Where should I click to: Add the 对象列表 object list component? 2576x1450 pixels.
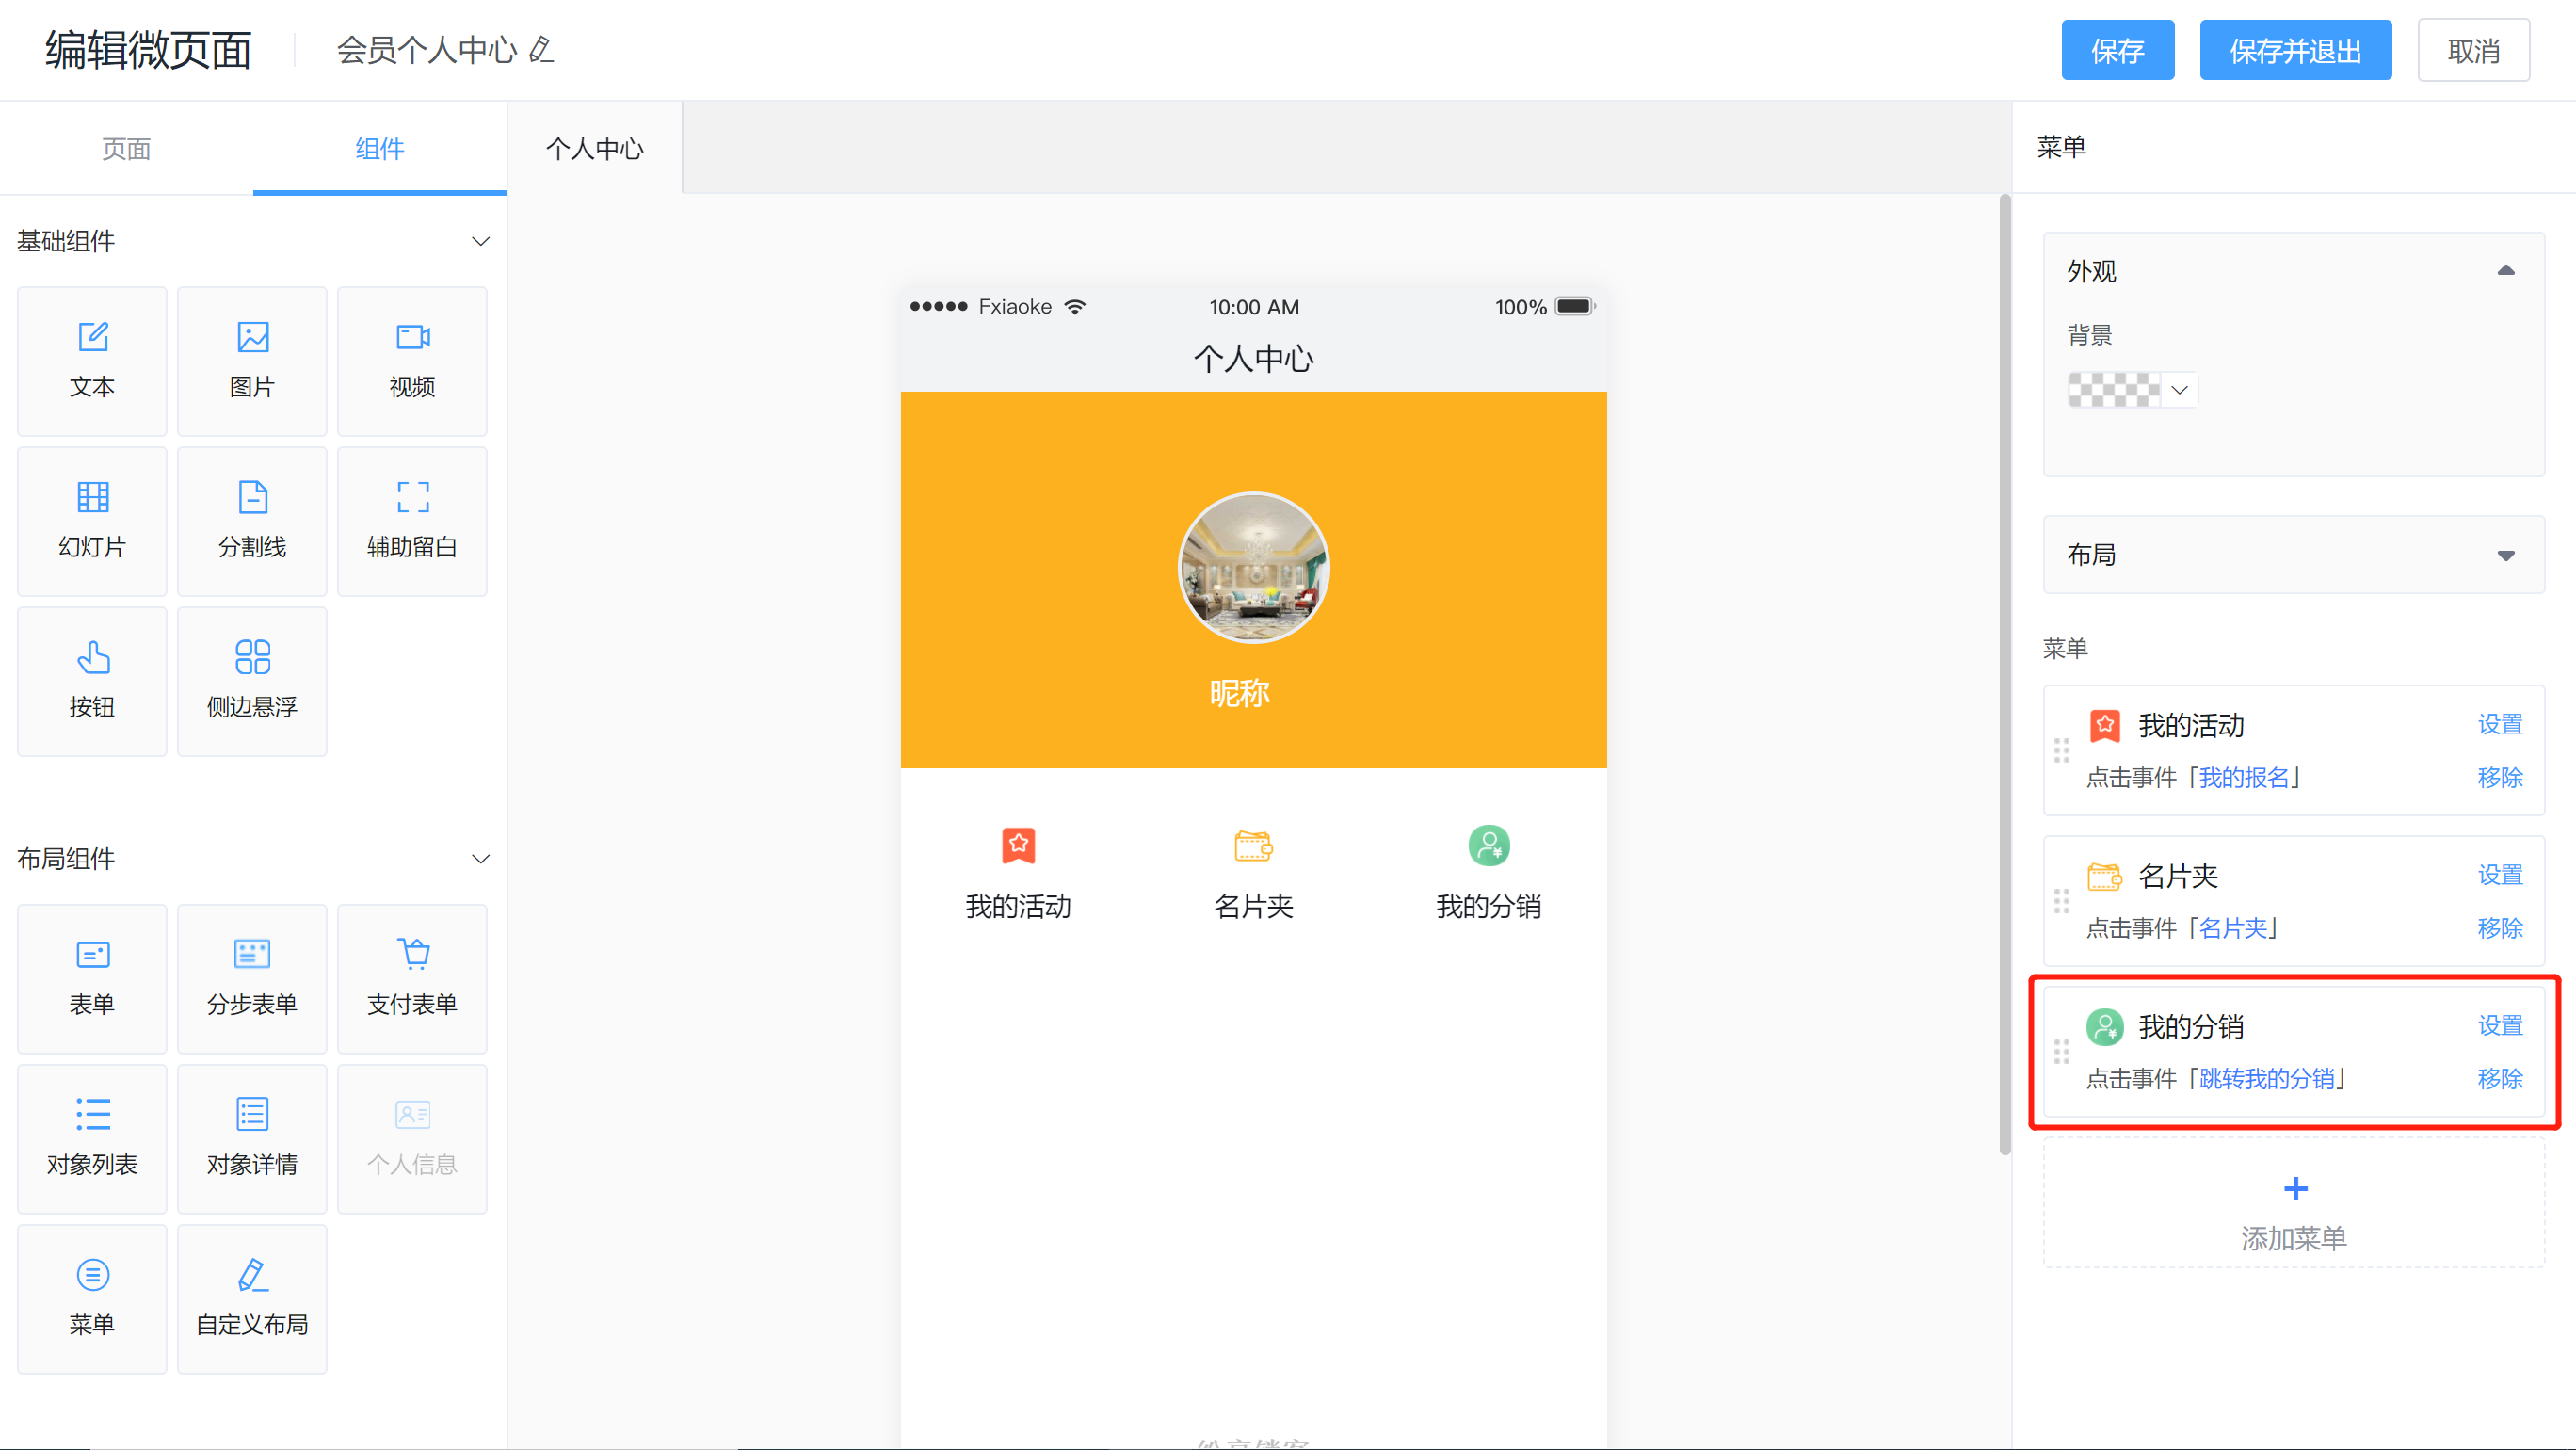click(x=92, y=1139)
